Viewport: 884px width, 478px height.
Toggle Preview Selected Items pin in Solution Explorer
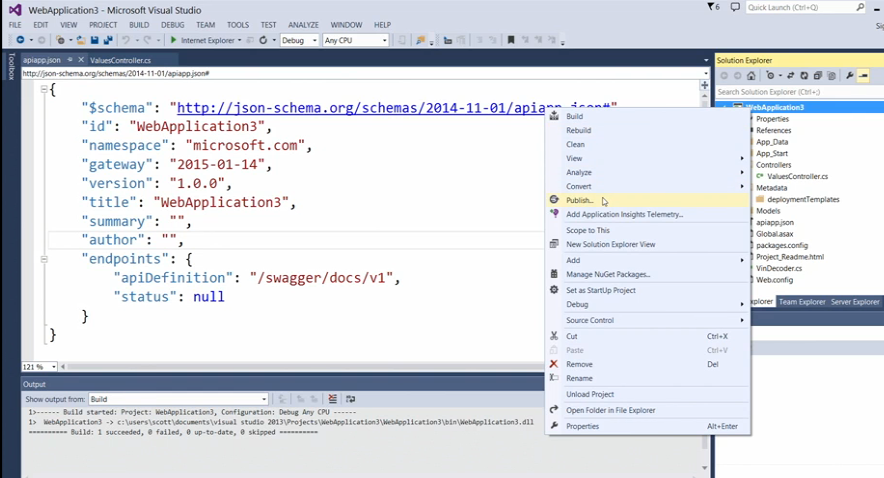pyautogui.click(x=863, y=75)
